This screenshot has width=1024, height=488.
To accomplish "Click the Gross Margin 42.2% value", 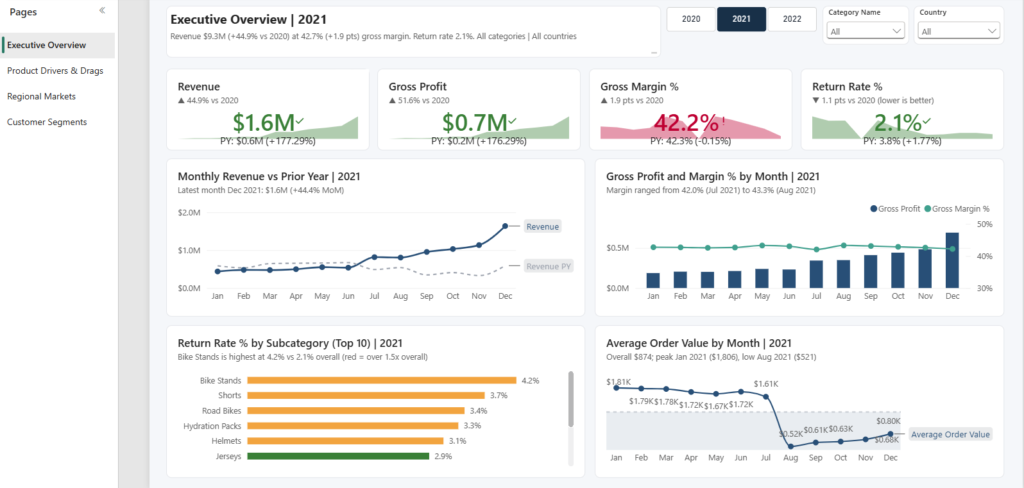I will (x=686, y=123).
